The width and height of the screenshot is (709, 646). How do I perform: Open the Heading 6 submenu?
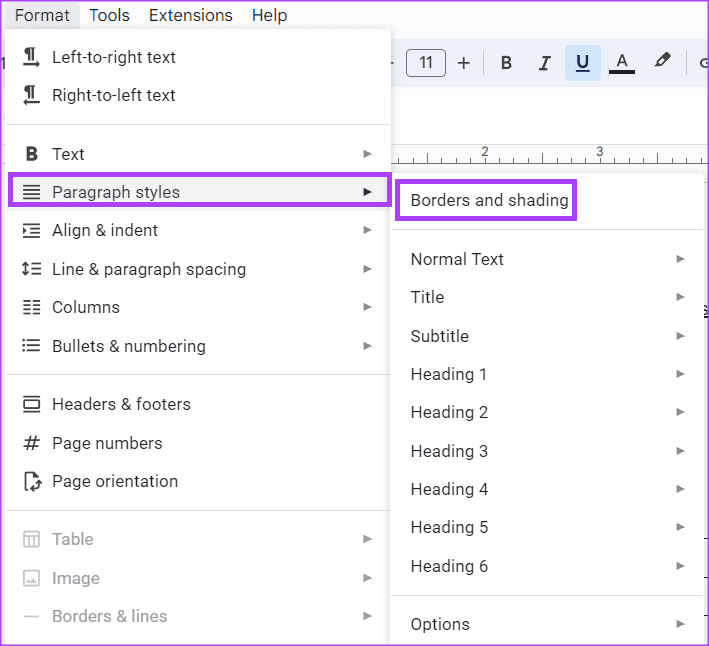click(547, 566)
